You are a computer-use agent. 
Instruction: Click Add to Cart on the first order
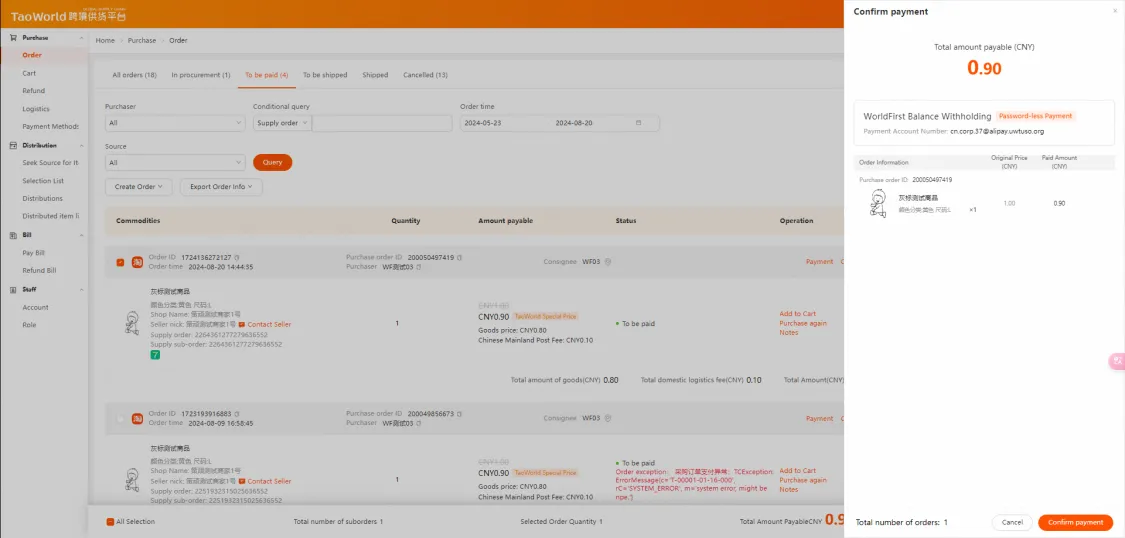[x=798, y=313]
